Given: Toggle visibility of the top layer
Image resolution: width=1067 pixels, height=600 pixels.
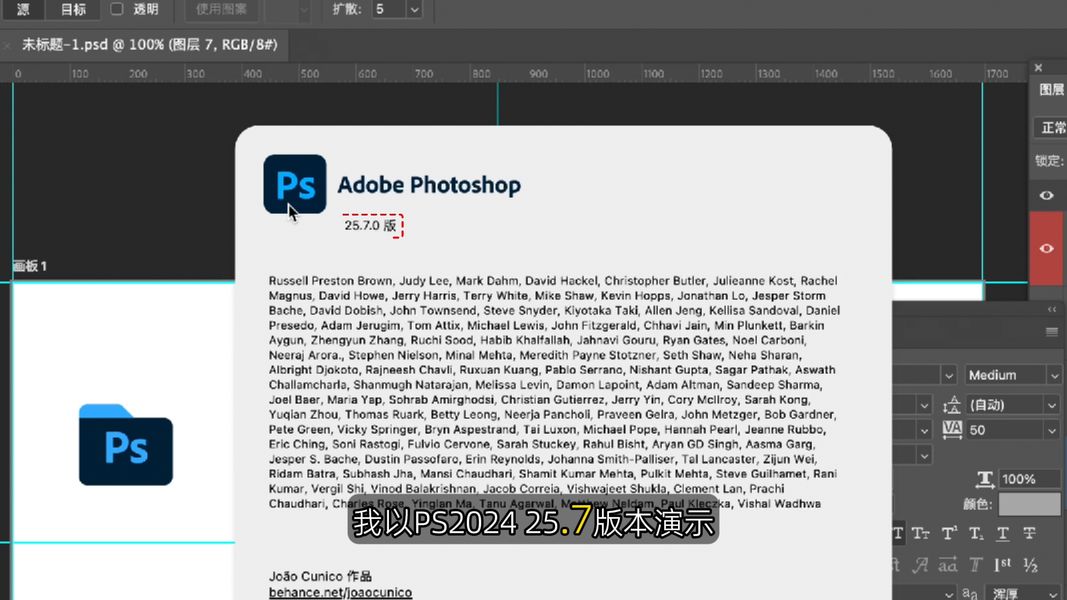Looking at the screenshot, I should point(1047,195).
